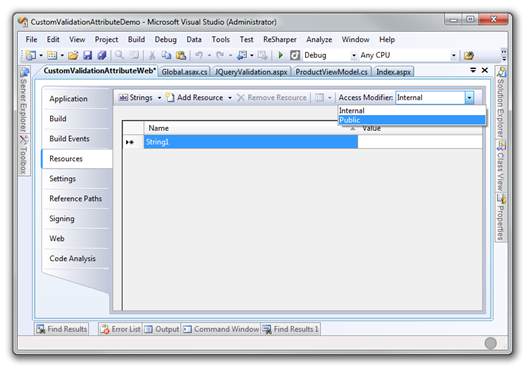528x370 pixels.
Task: Open the Edit menu
Action: [x=53, y=39]
